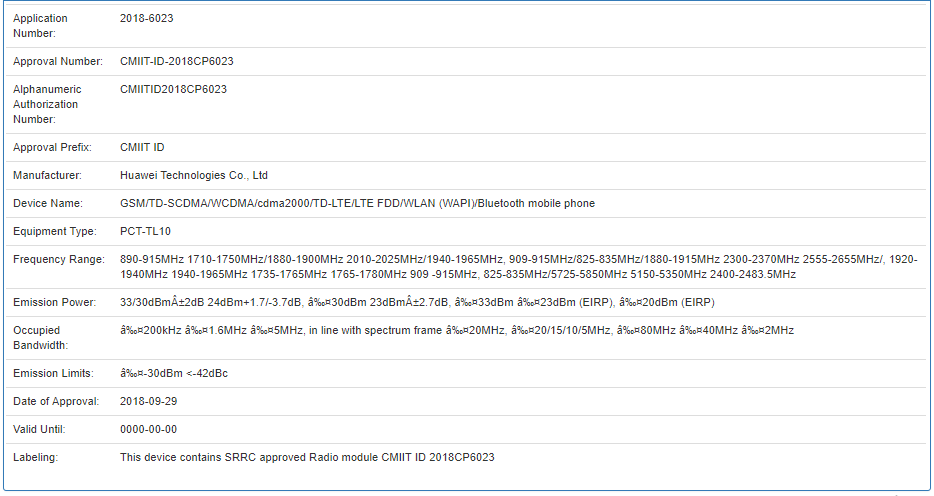Select valid until value 0000-00-00
Image resolution: width=934 pixels, height=496 pixels.
point(148,429)
